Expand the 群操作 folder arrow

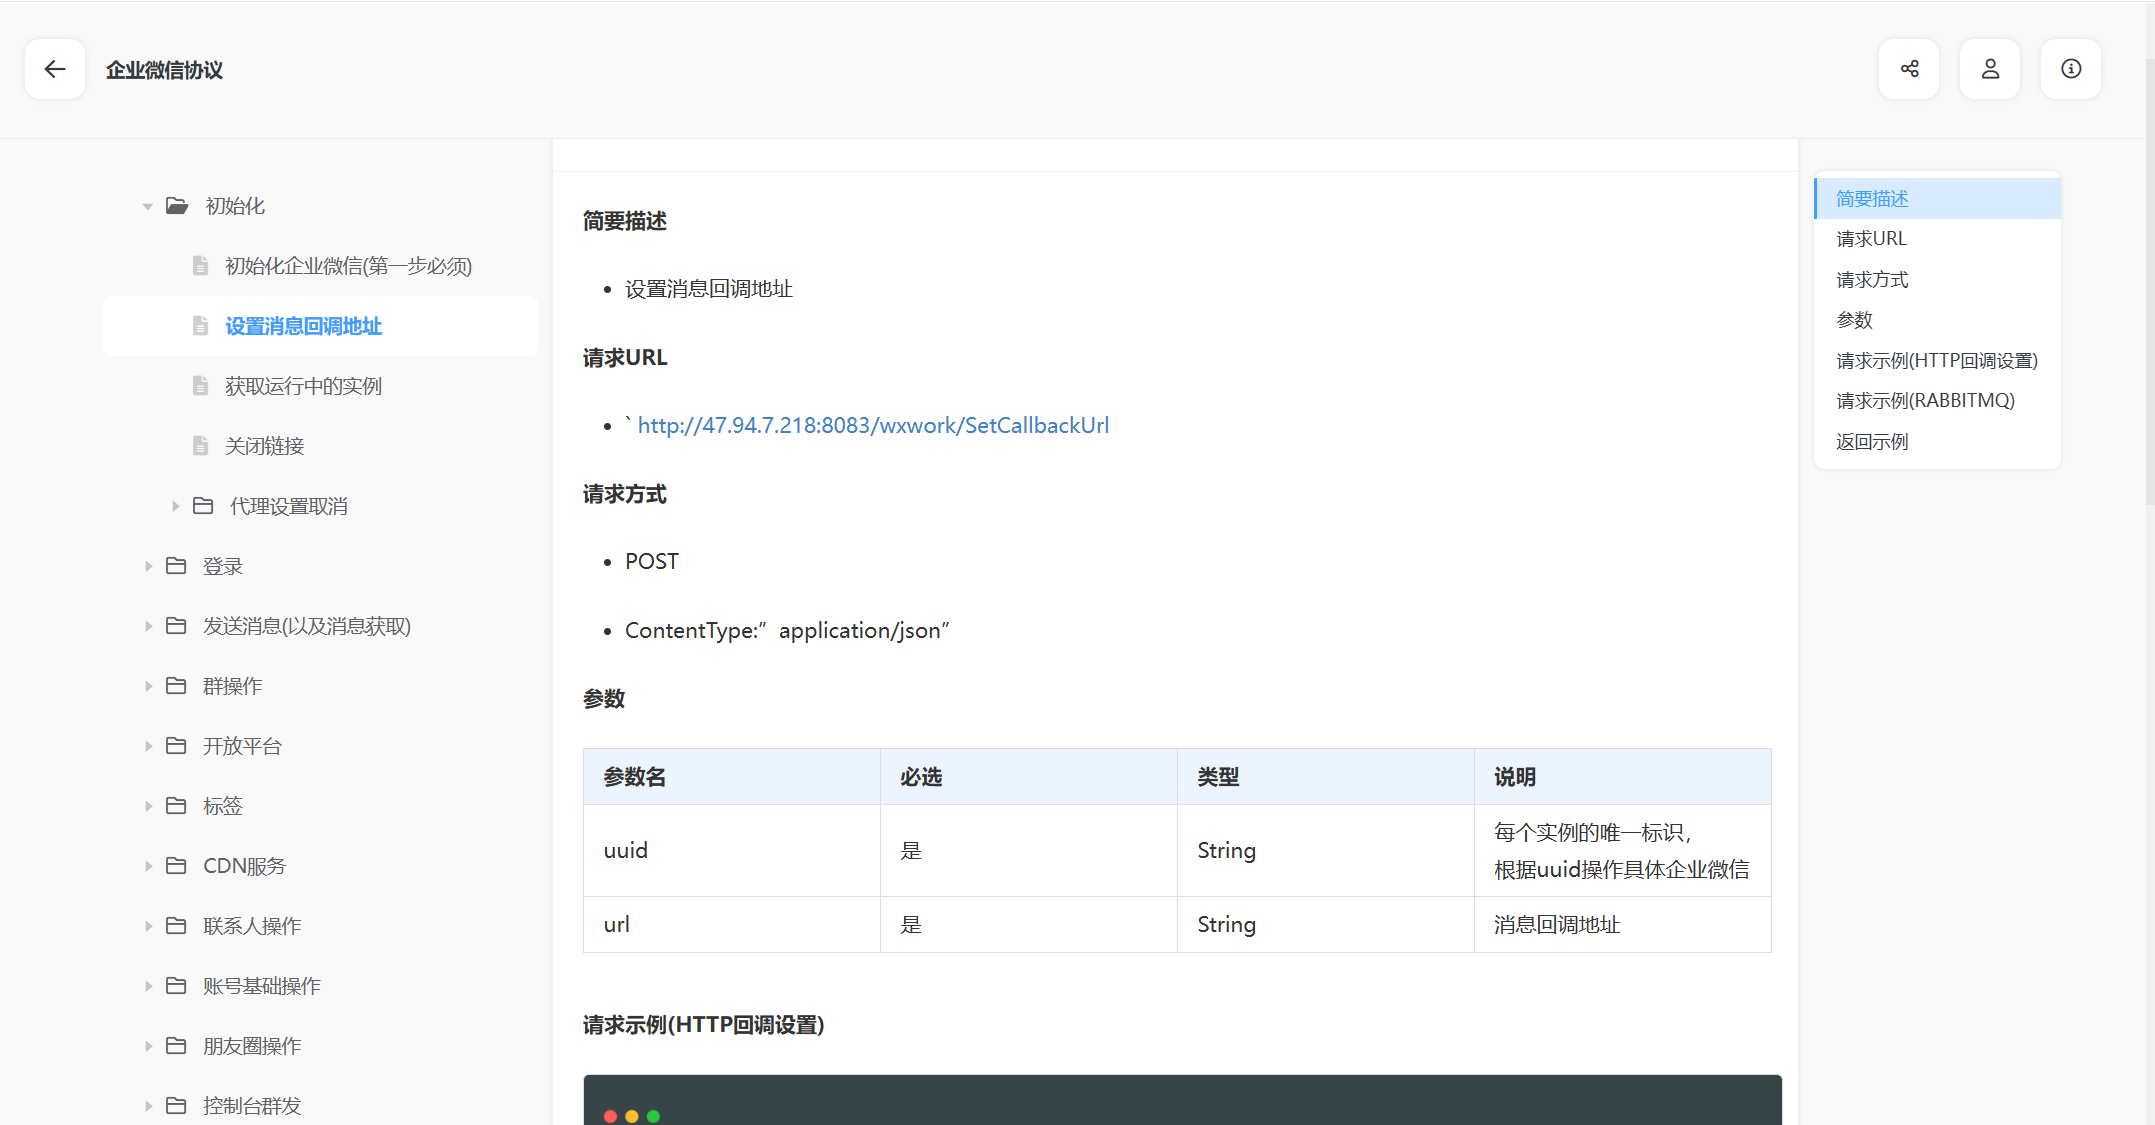pyautogui.click(x=148, y=687)
